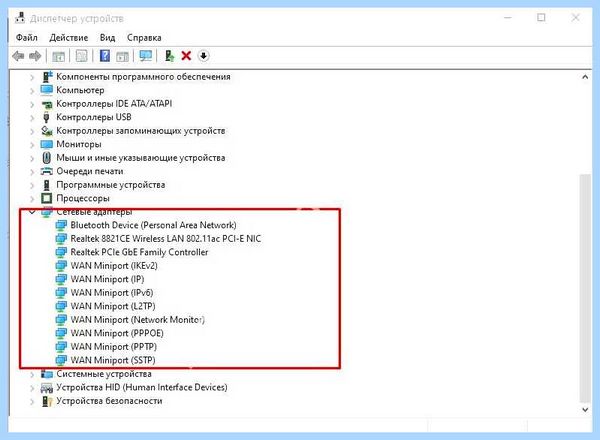Expand the Системные устройства node
Viewport: 600px width, 440px height.
pyautogui.click(x=32, y=375)
